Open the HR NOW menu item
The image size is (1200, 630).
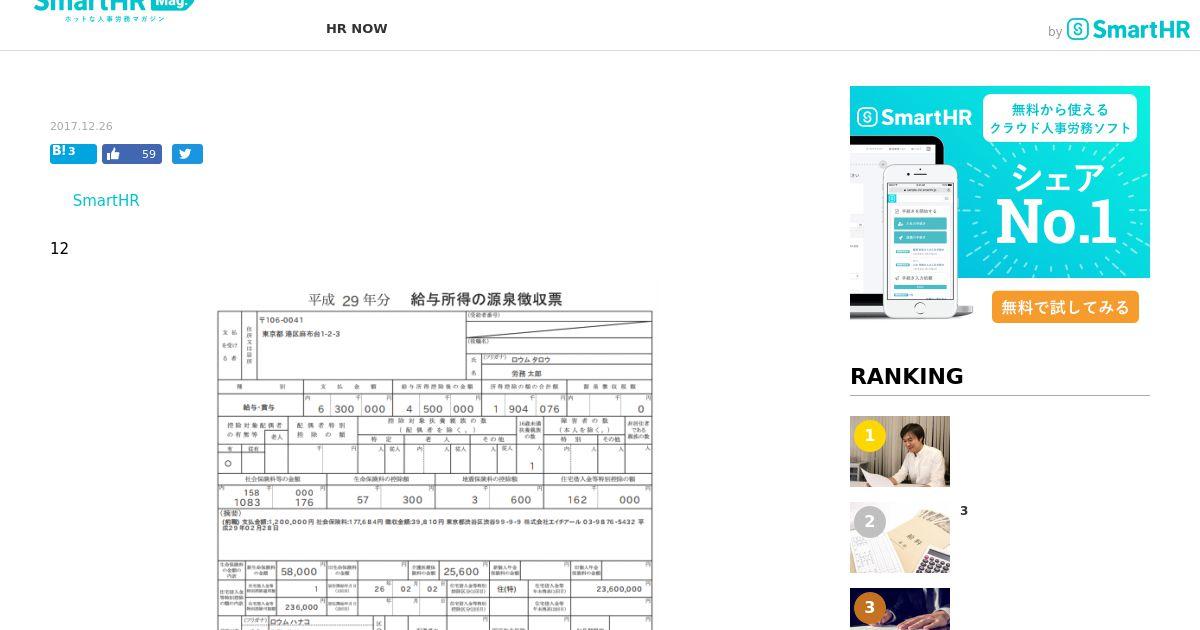[356, 29]
